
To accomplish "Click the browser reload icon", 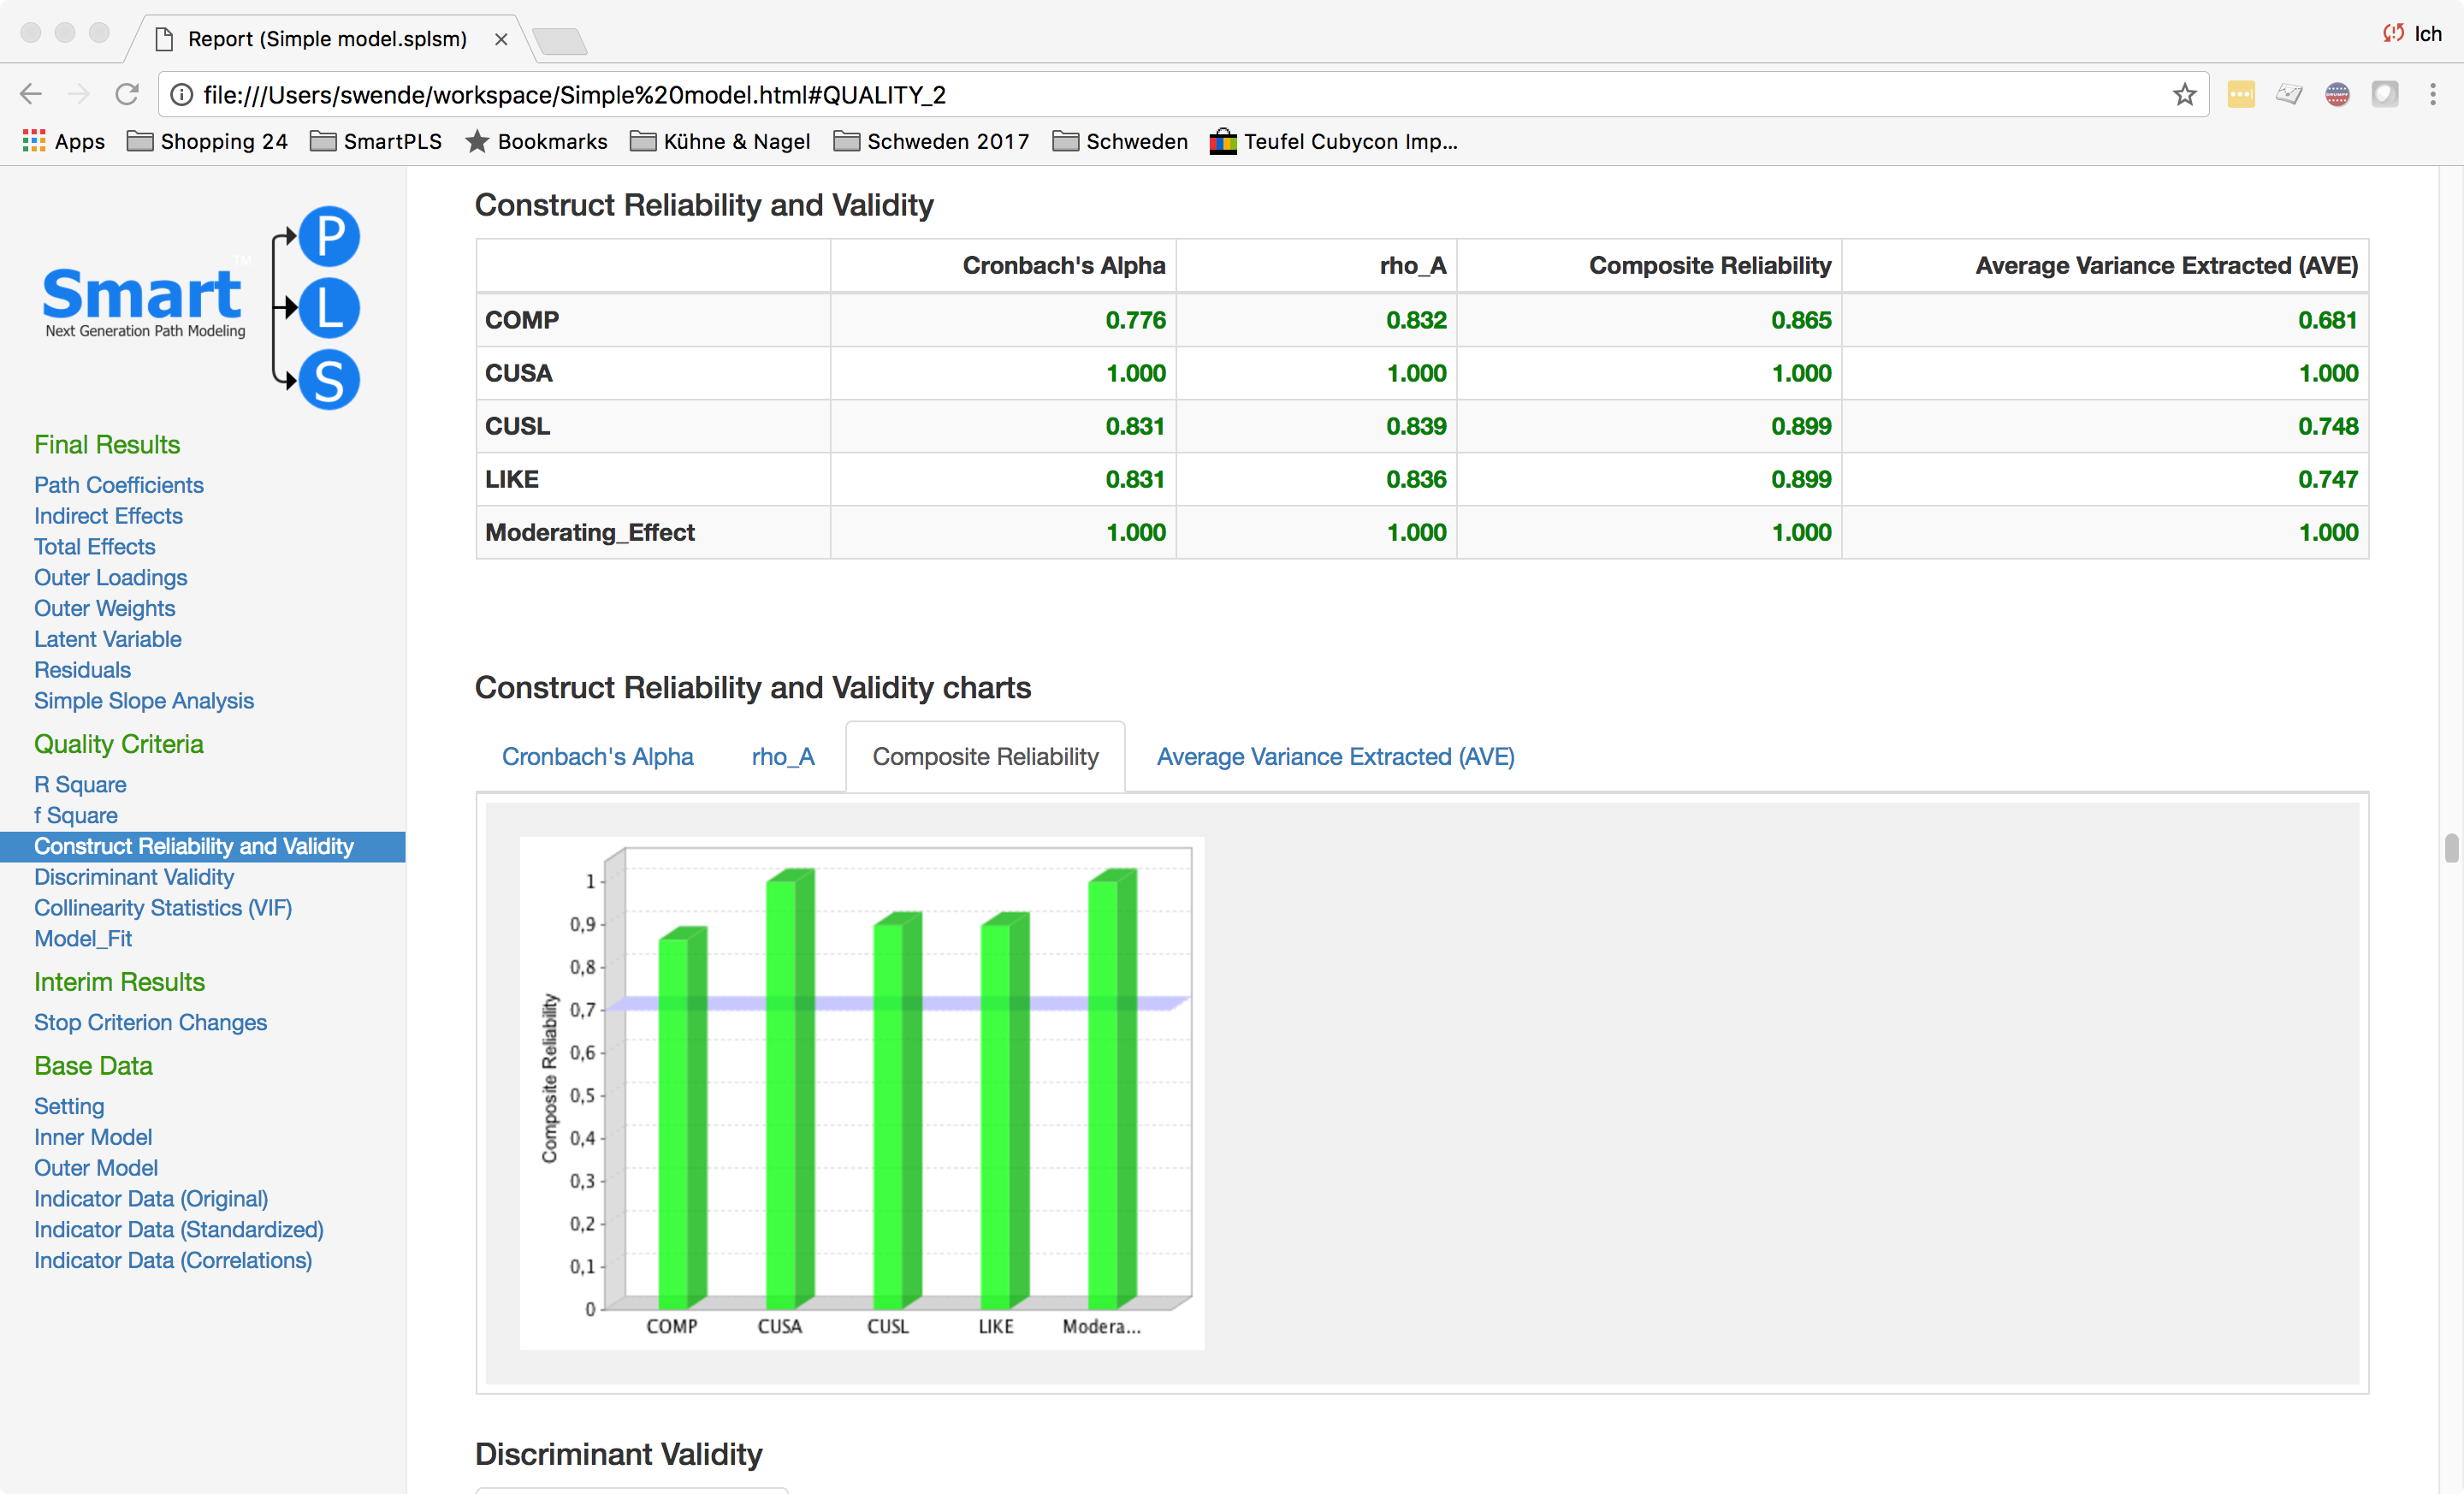I will click(126, 94).
